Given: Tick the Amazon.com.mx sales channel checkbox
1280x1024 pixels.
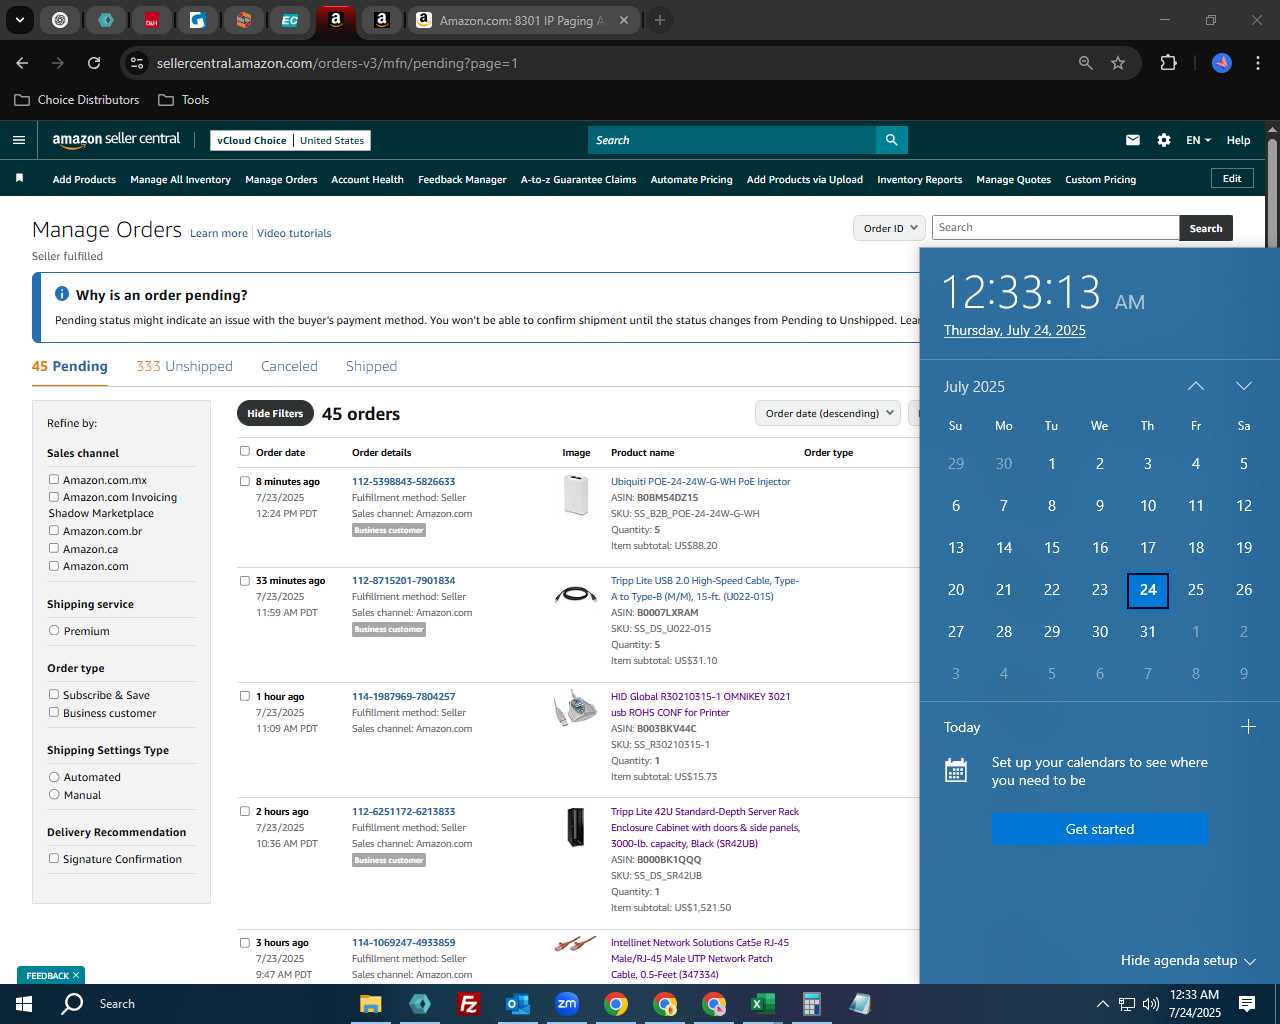Looking at the screenshot, I should click(x=54, y=480).
